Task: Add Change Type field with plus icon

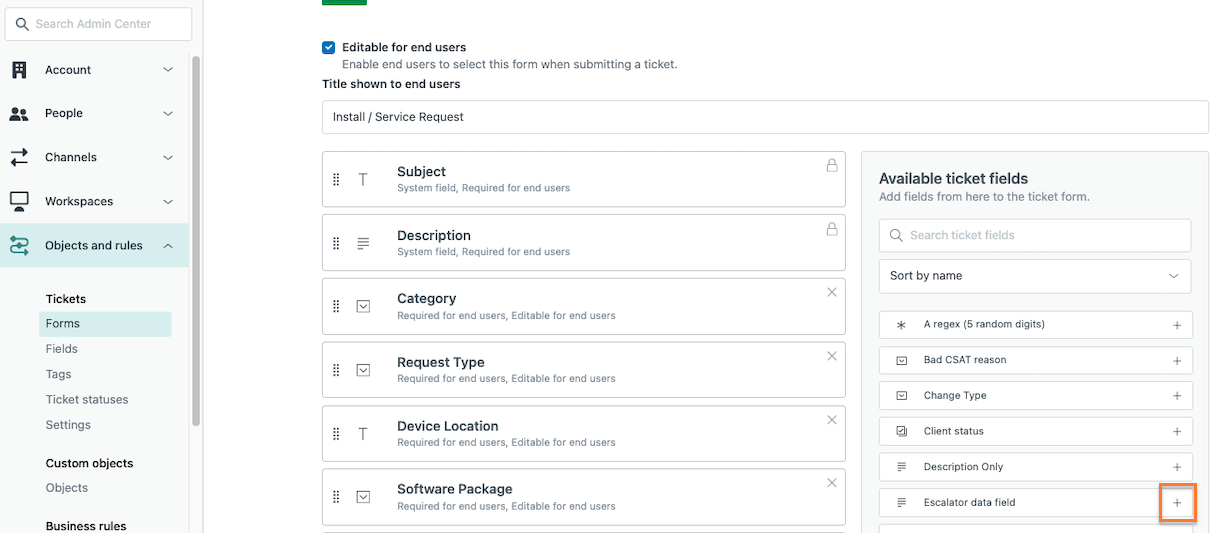Action: click(1177, 396)
